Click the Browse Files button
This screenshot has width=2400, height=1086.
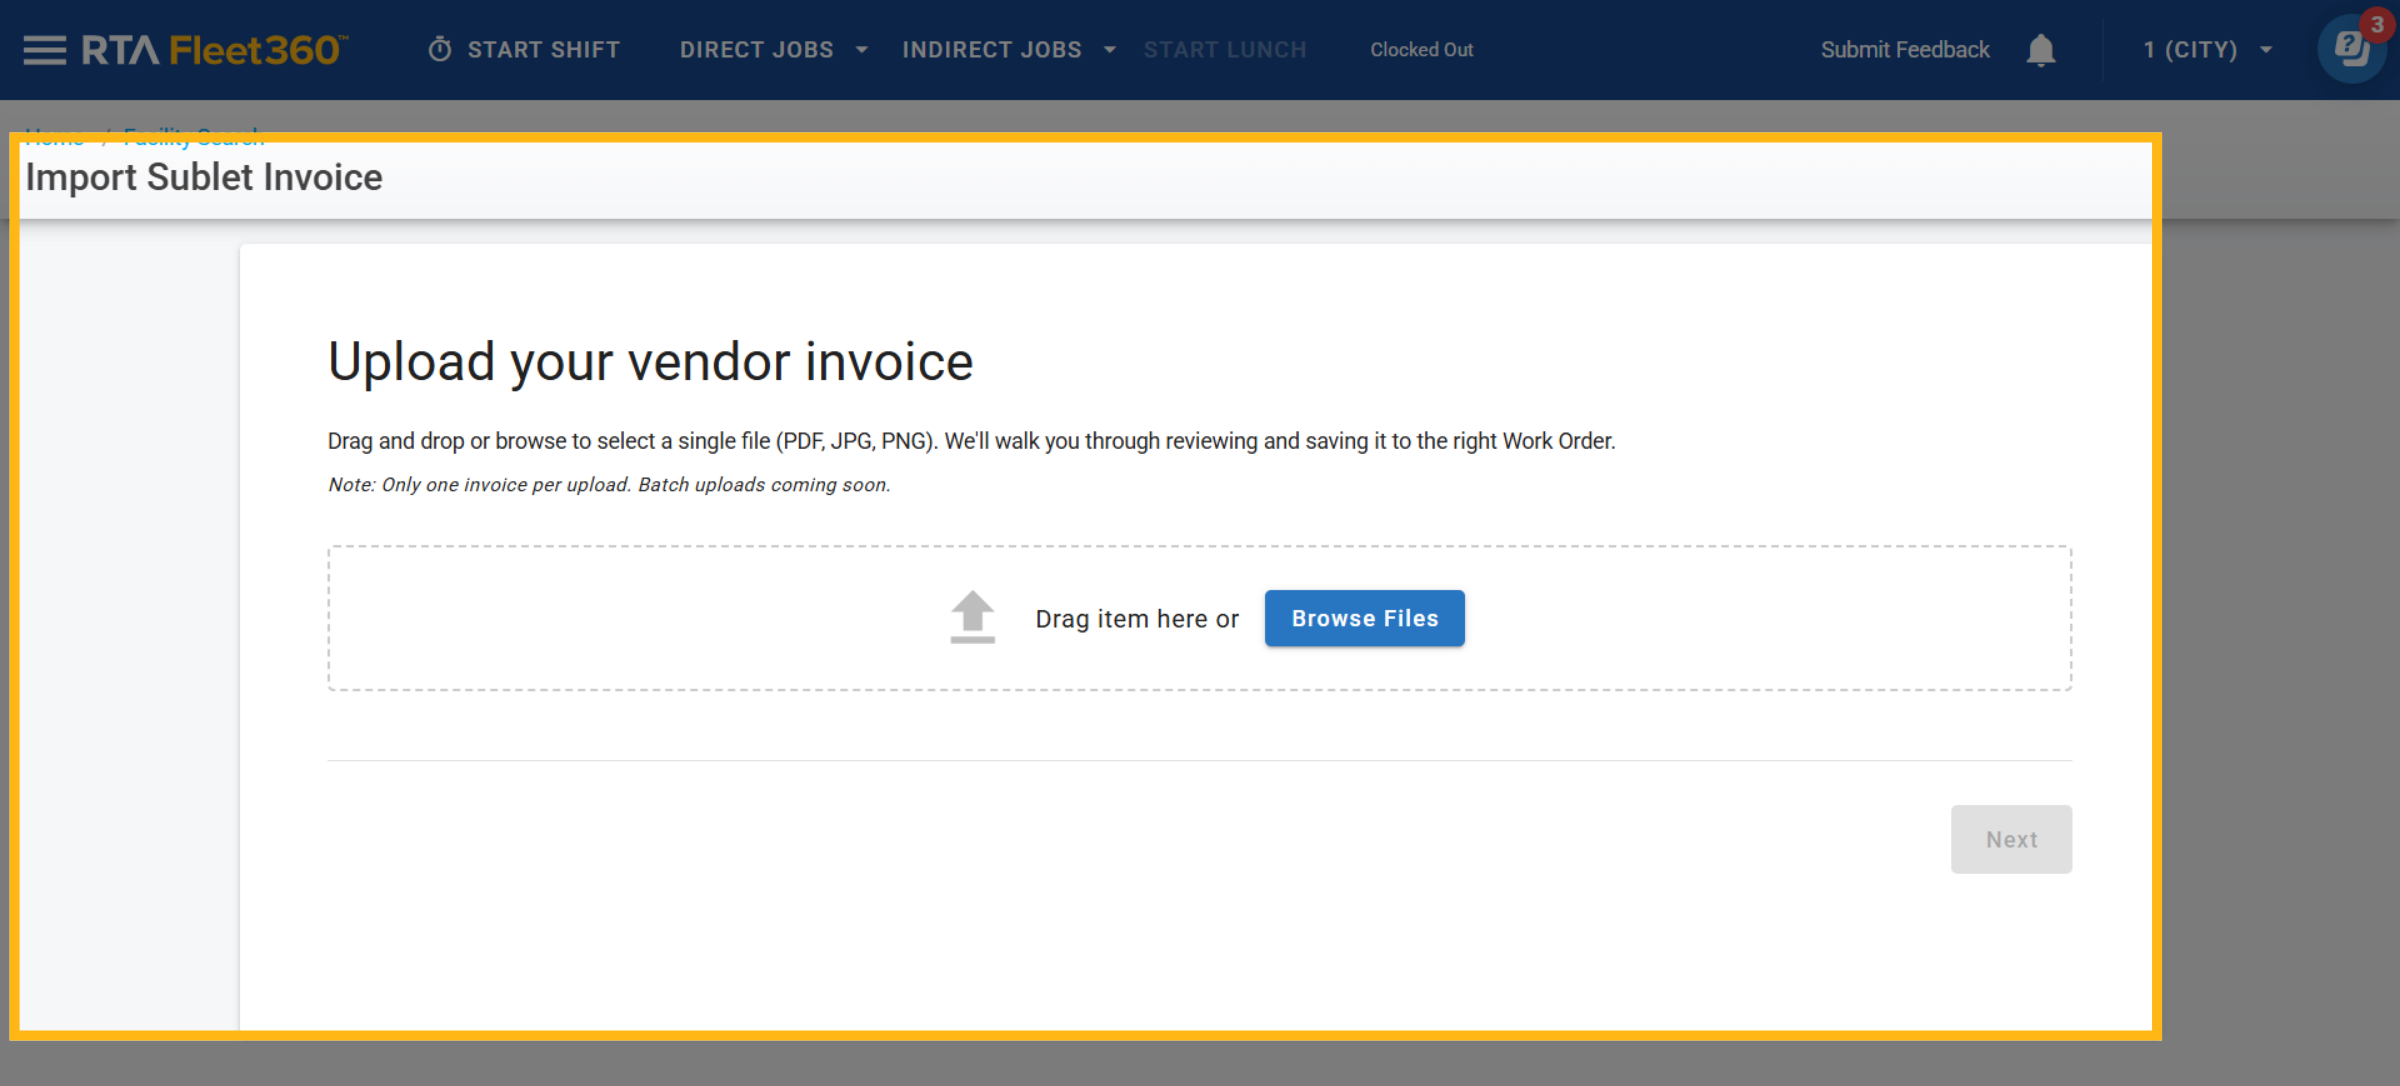pos(1364,618)
